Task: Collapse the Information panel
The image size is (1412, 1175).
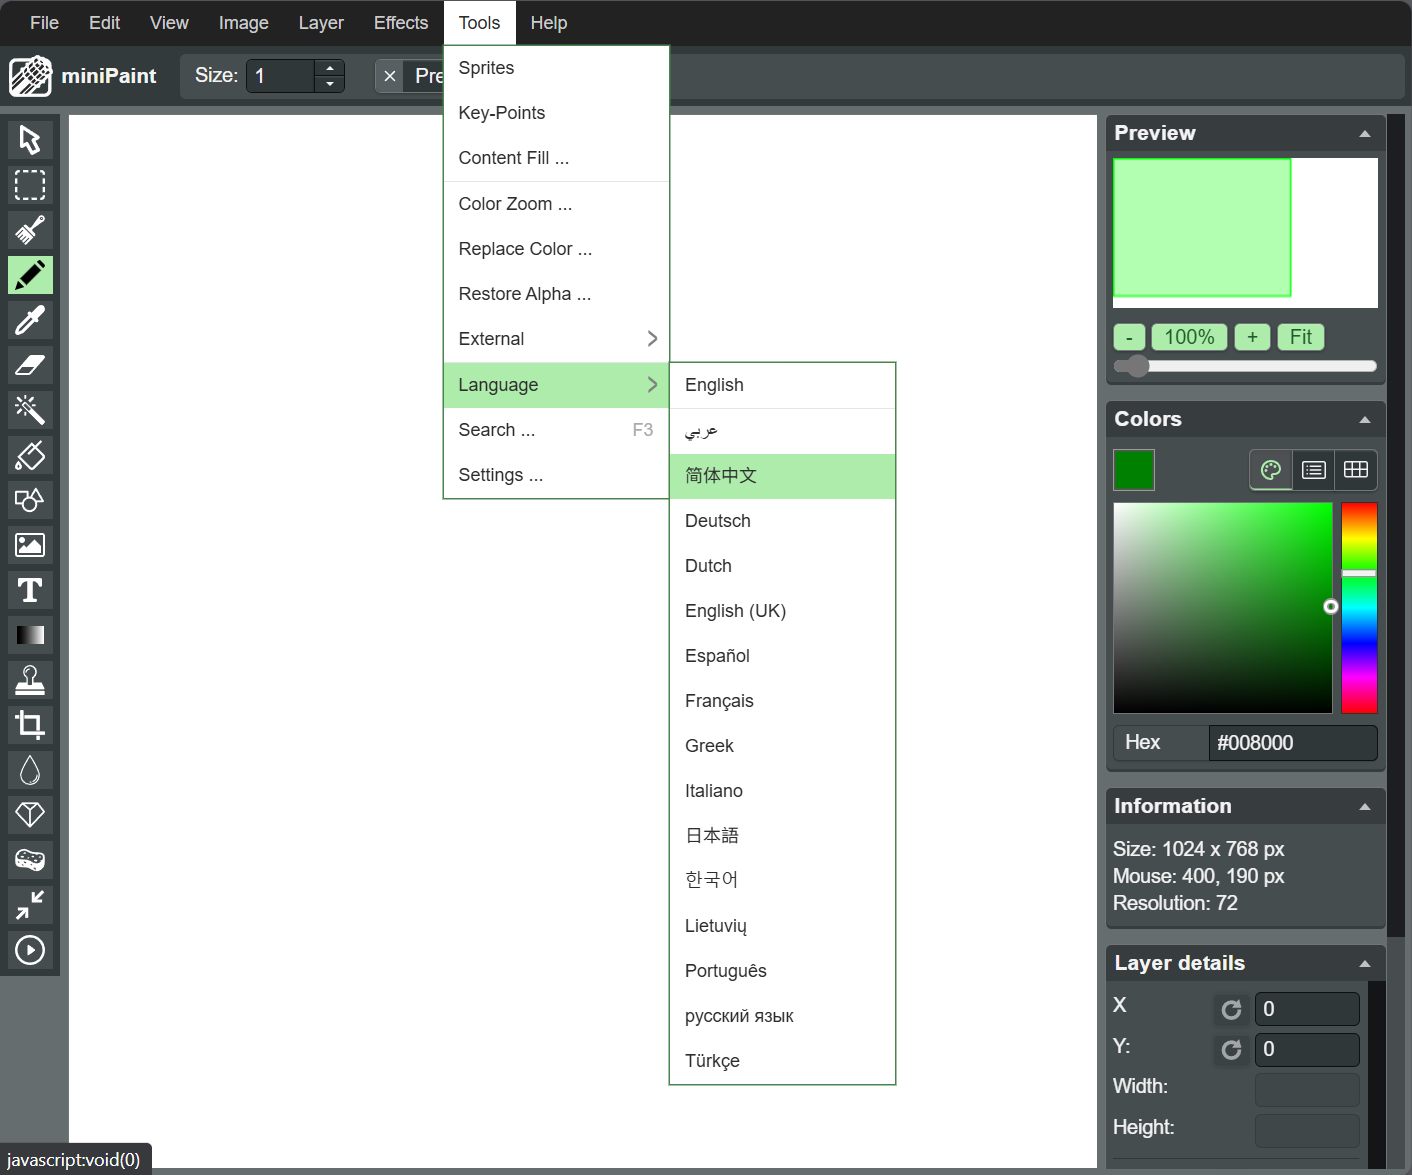Action: coord(1364,807)
